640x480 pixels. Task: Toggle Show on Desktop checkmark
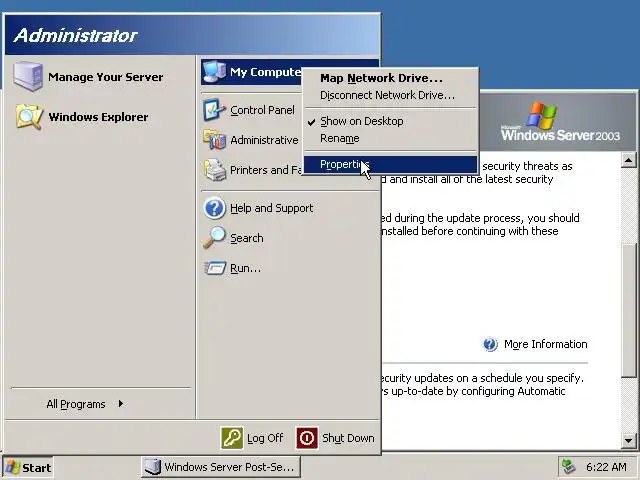(x=311, y=122)
